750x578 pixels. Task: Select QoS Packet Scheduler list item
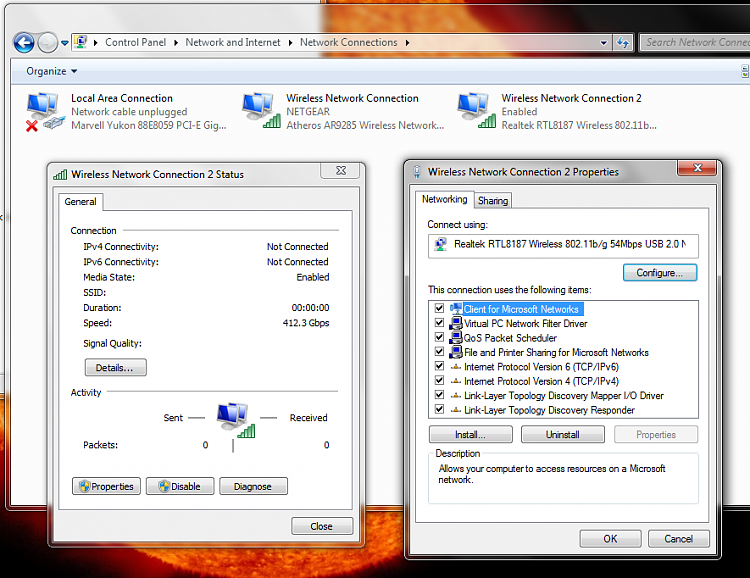click(x=510, y=338)
